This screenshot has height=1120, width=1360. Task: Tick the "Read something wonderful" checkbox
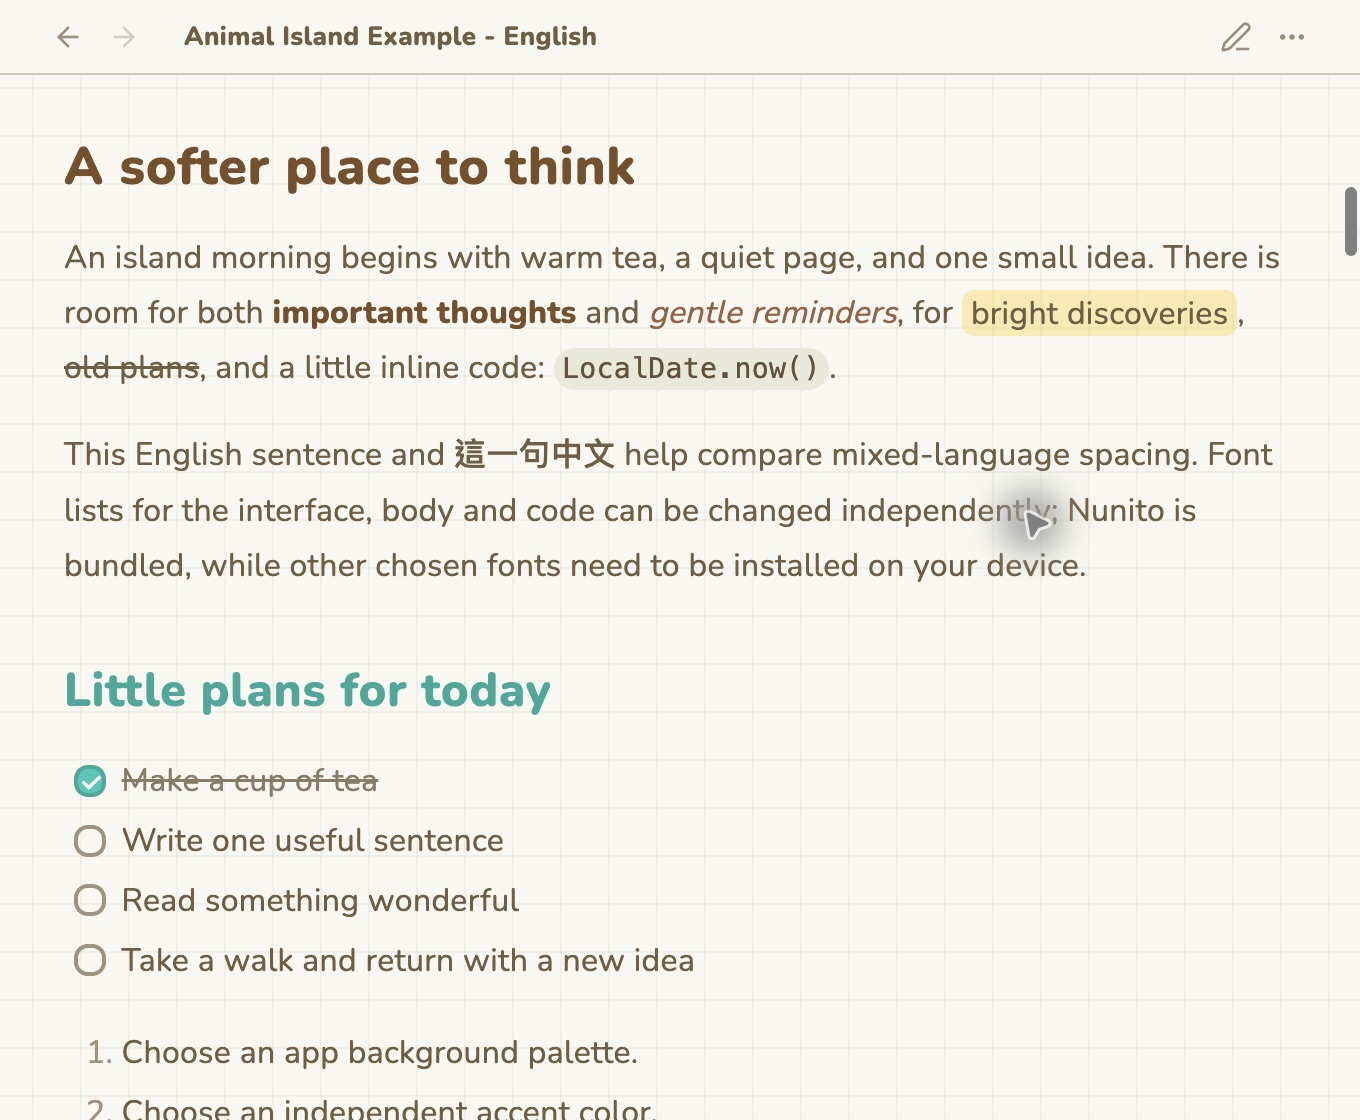pos(90,901)
